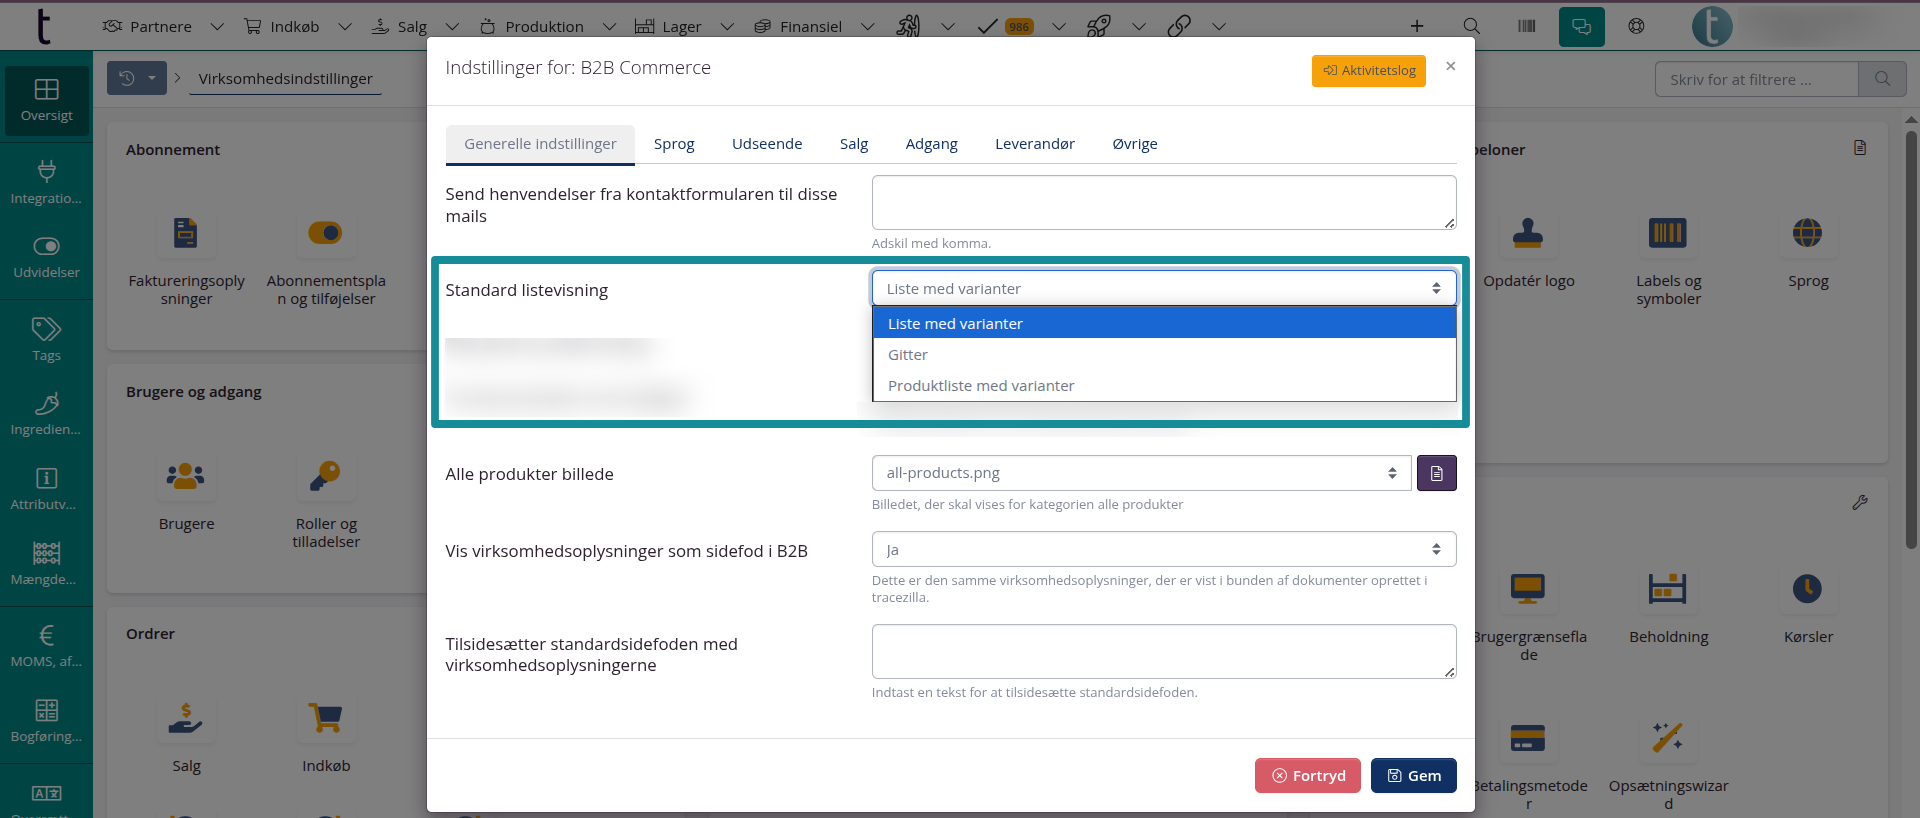Open Tags in the sidebar

(x=46, y=340)
